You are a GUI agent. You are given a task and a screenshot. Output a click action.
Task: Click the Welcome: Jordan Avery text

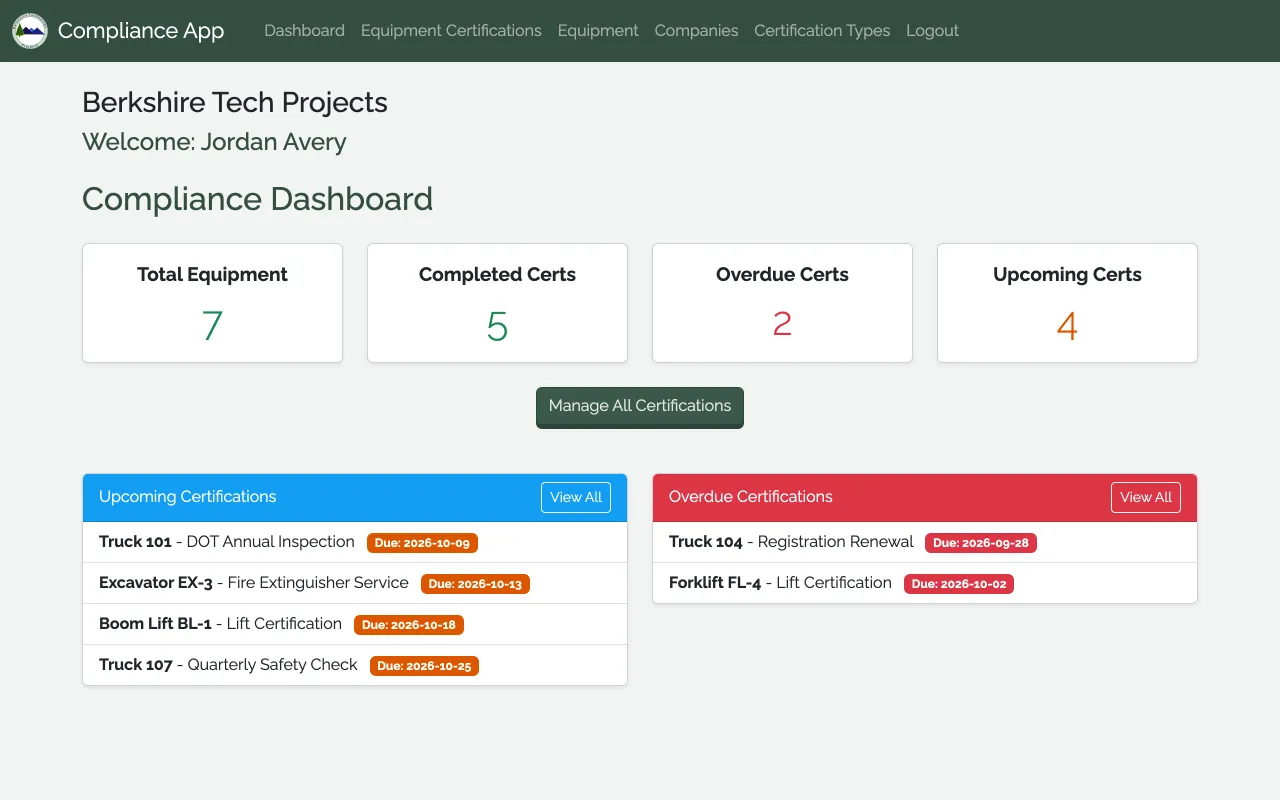214,142
